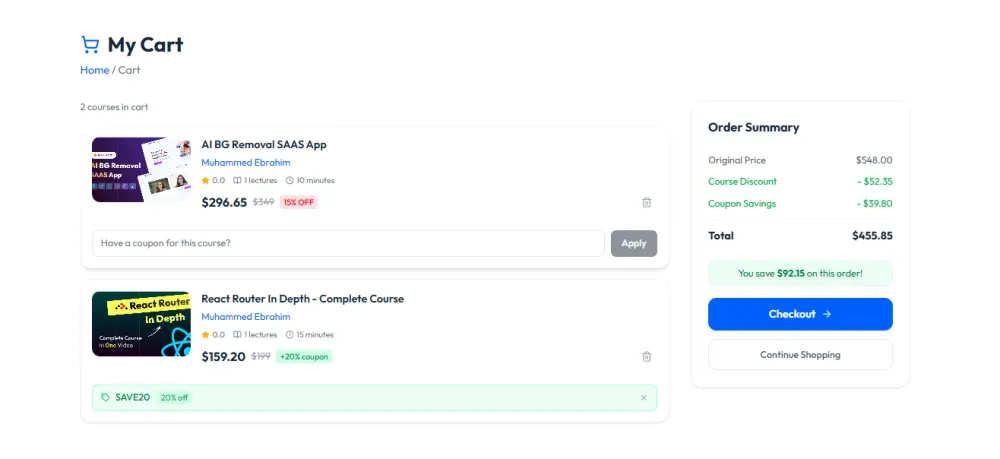The width and height of the screenshot is (1000, 459).
Task: Click the $296.65 price
Action: pyautogui.click(x=224, y=203)
